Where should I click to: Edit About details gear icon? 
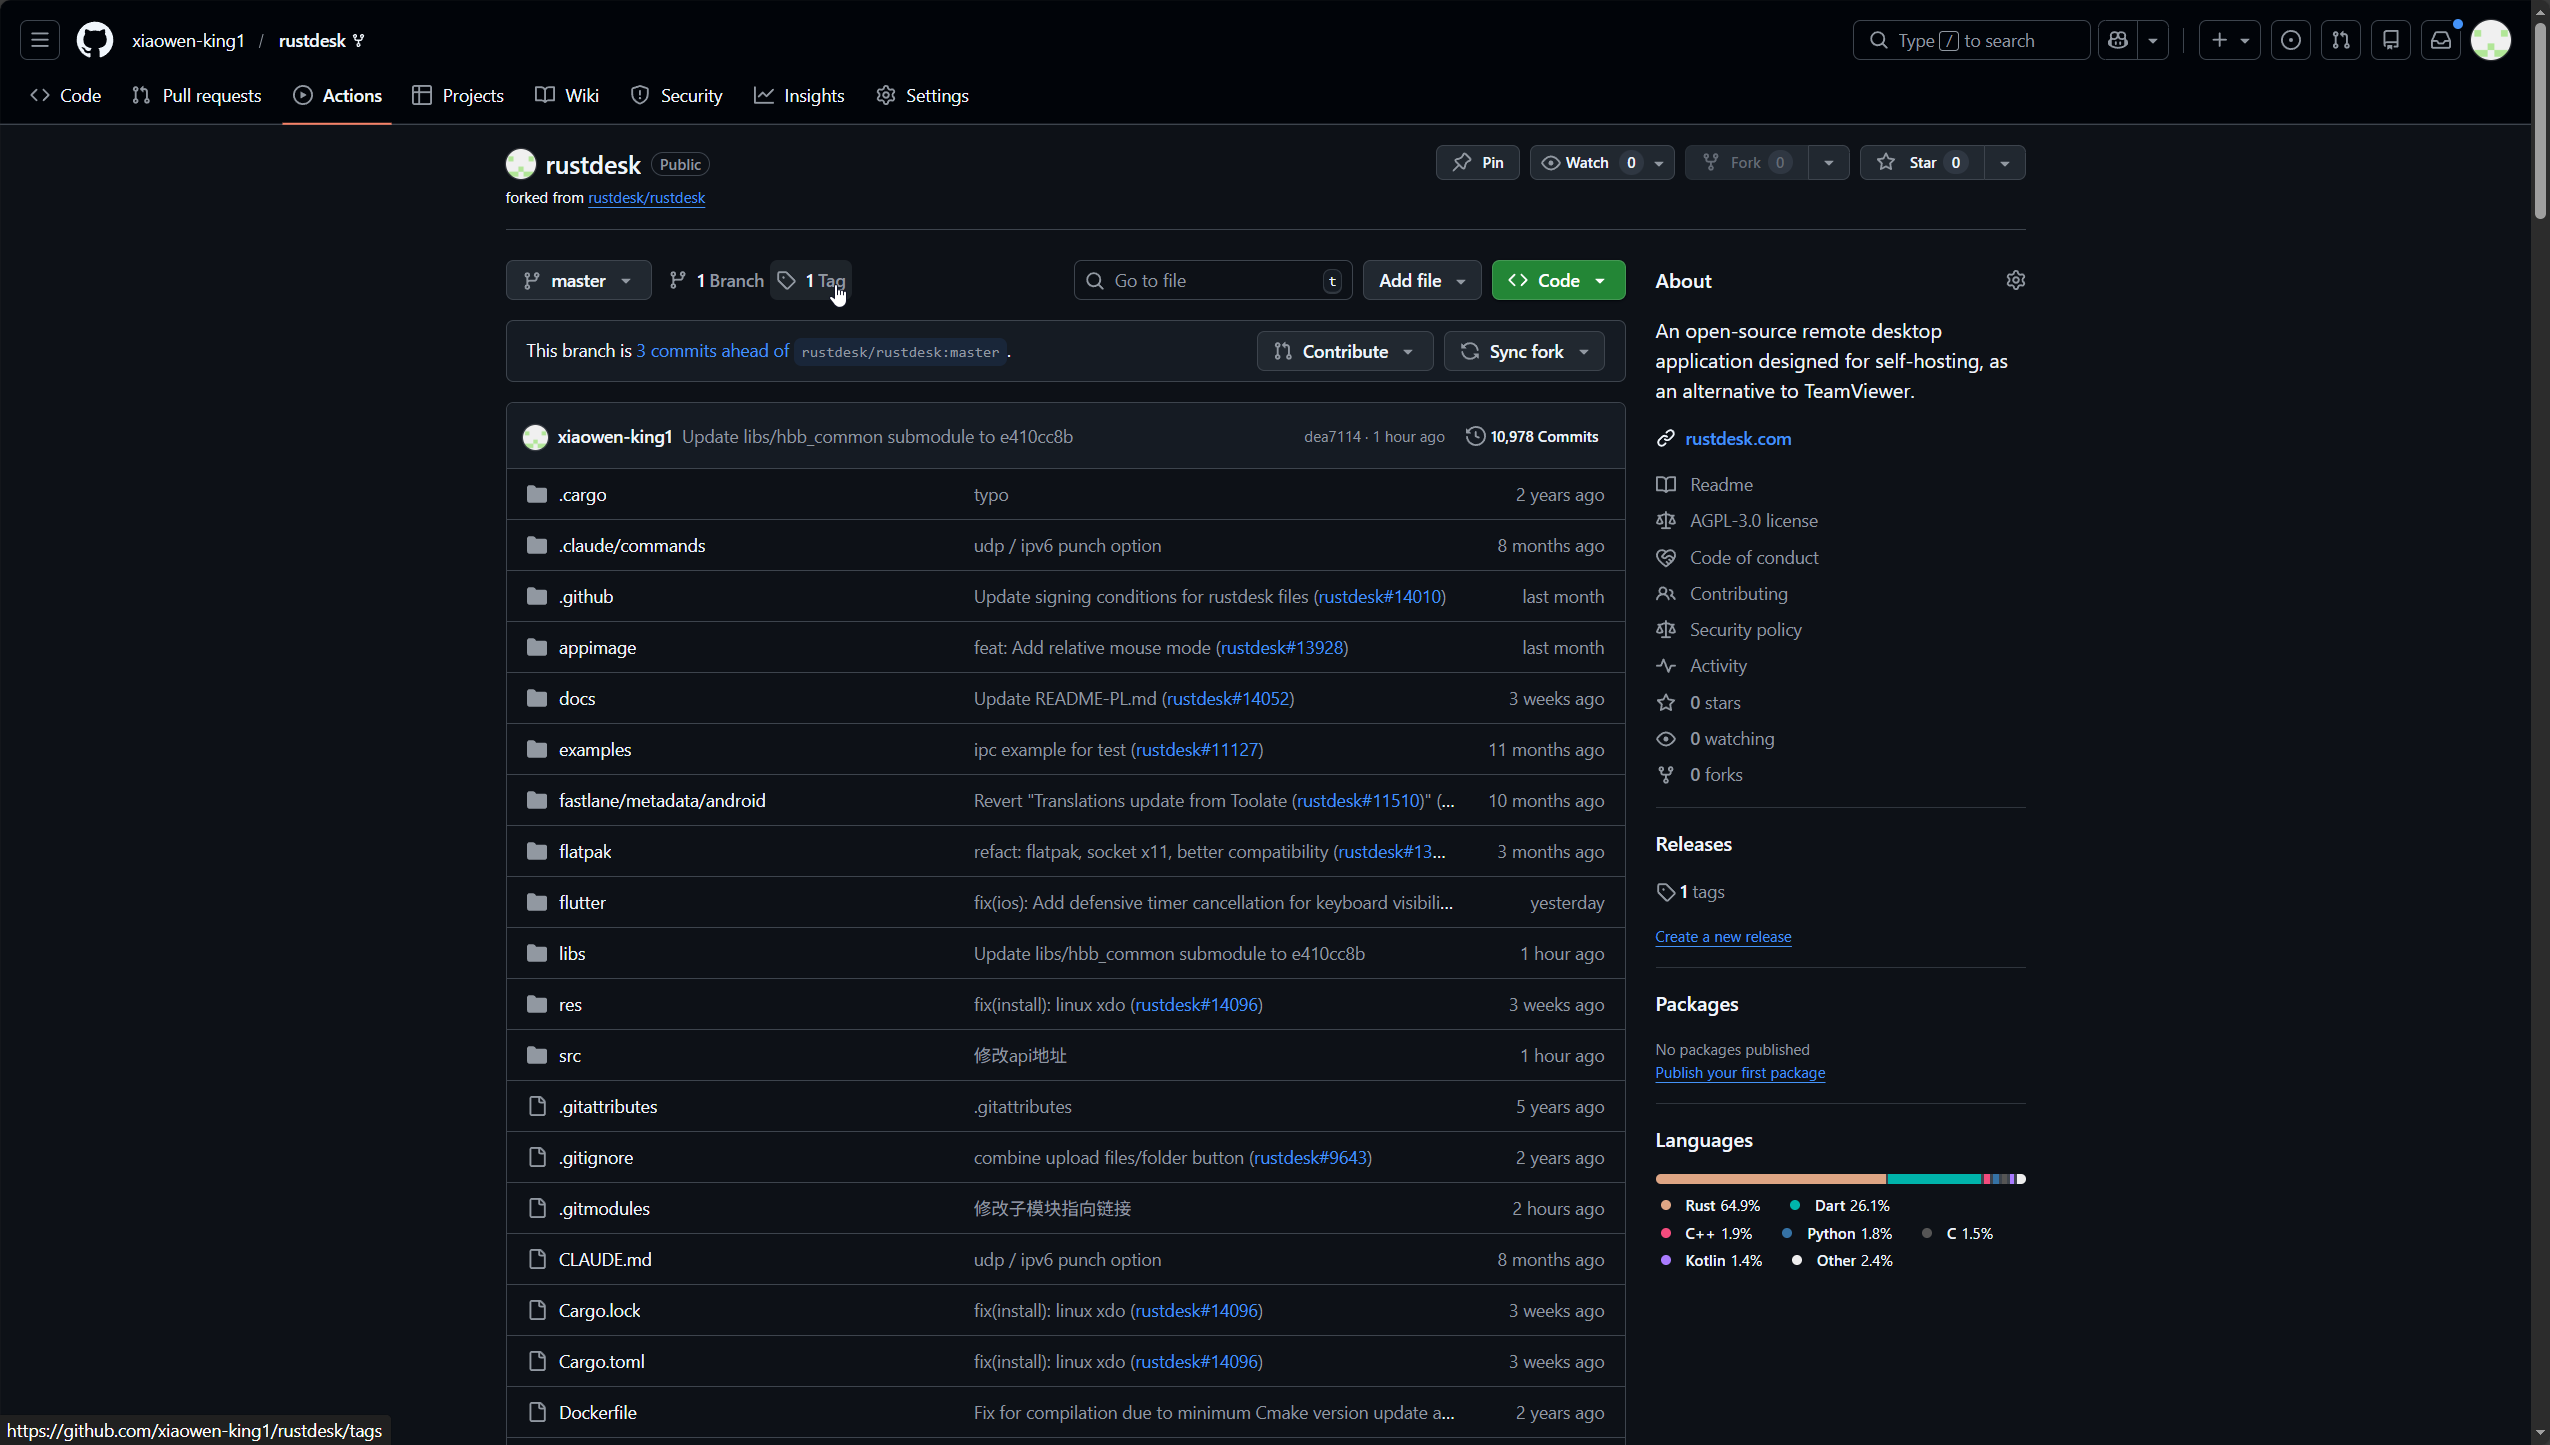[2015, 280]
